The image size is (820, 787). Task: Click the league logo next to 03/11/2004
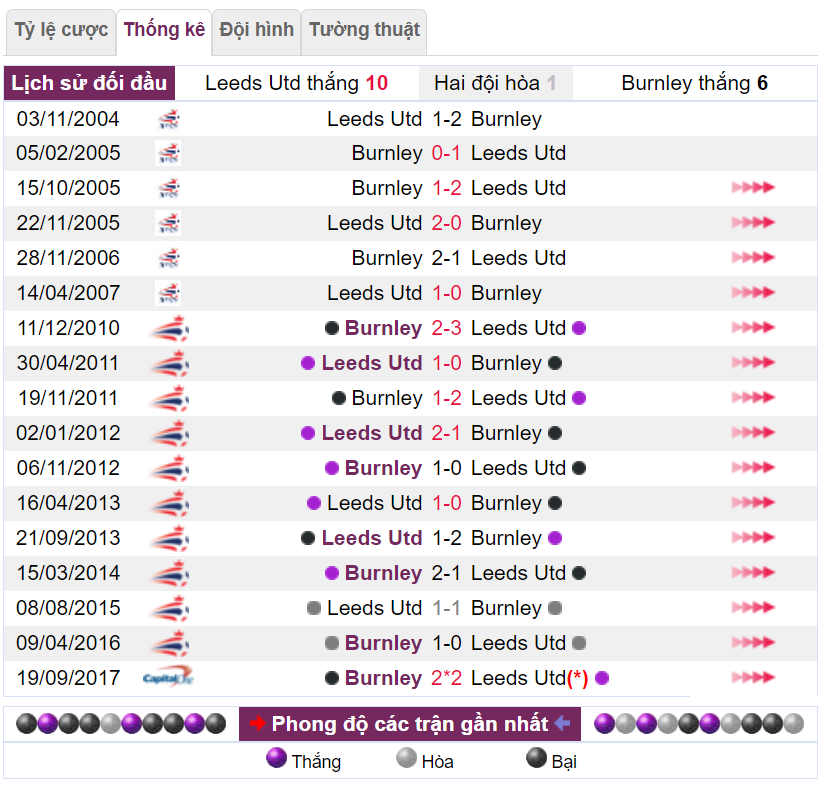click(x=168, y=119)
